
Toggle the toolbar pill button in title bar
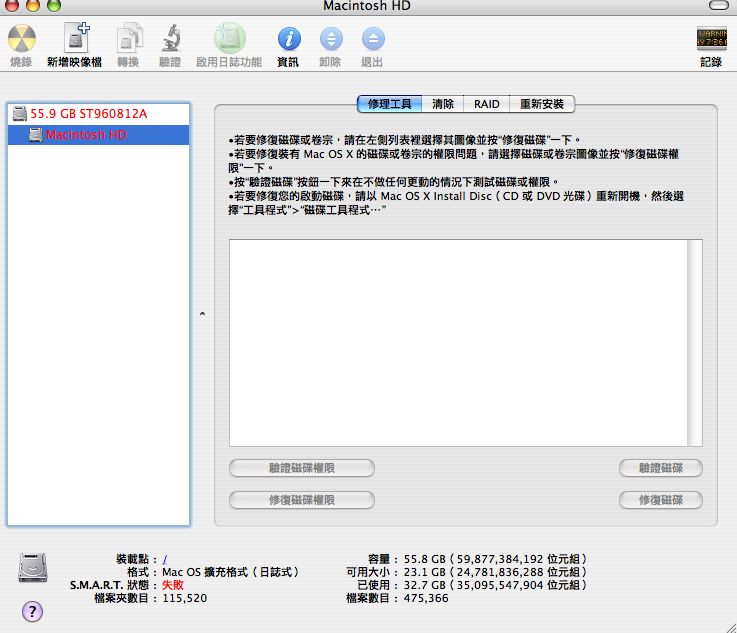point(718,5)
